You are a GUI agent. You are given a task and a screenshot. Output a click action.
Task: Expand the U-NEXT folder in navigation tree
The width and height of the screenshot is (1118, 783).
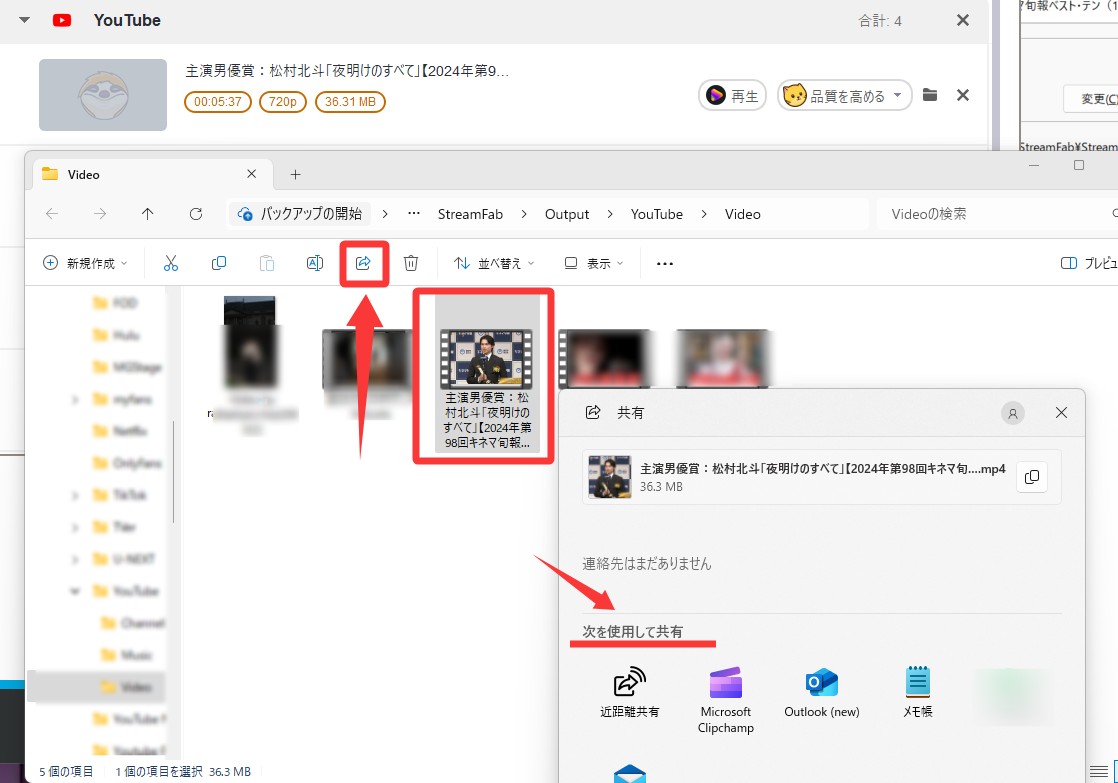(x=75, y=559)
